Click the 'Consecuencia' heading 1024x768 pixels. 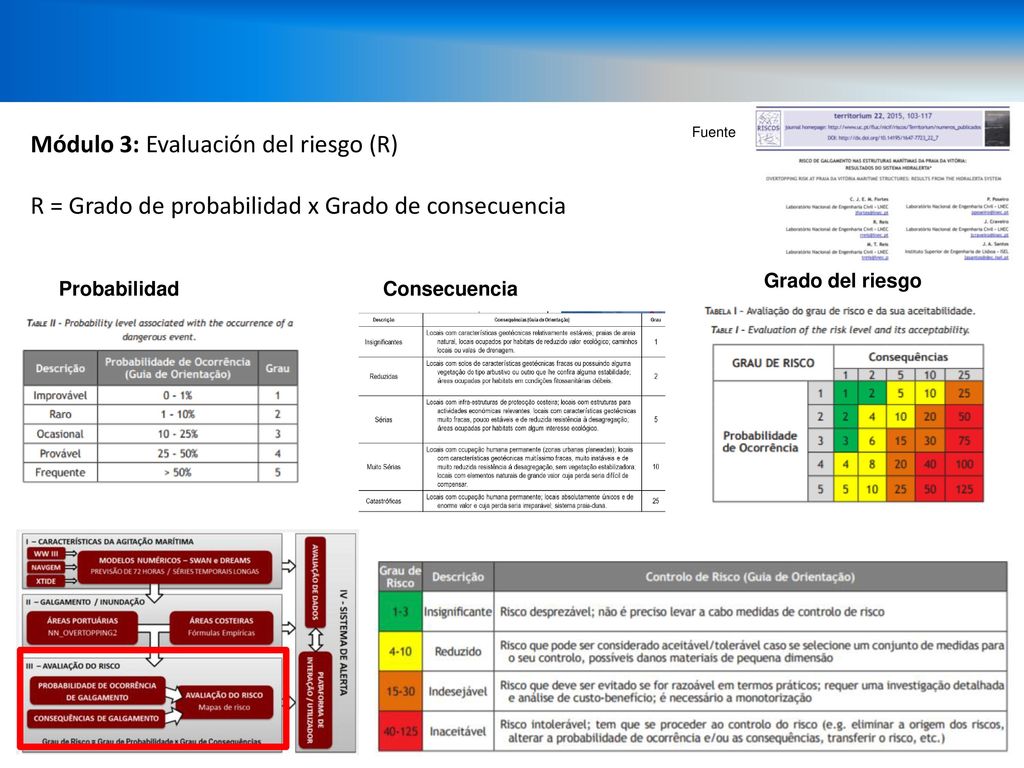[x=450, y=289]
